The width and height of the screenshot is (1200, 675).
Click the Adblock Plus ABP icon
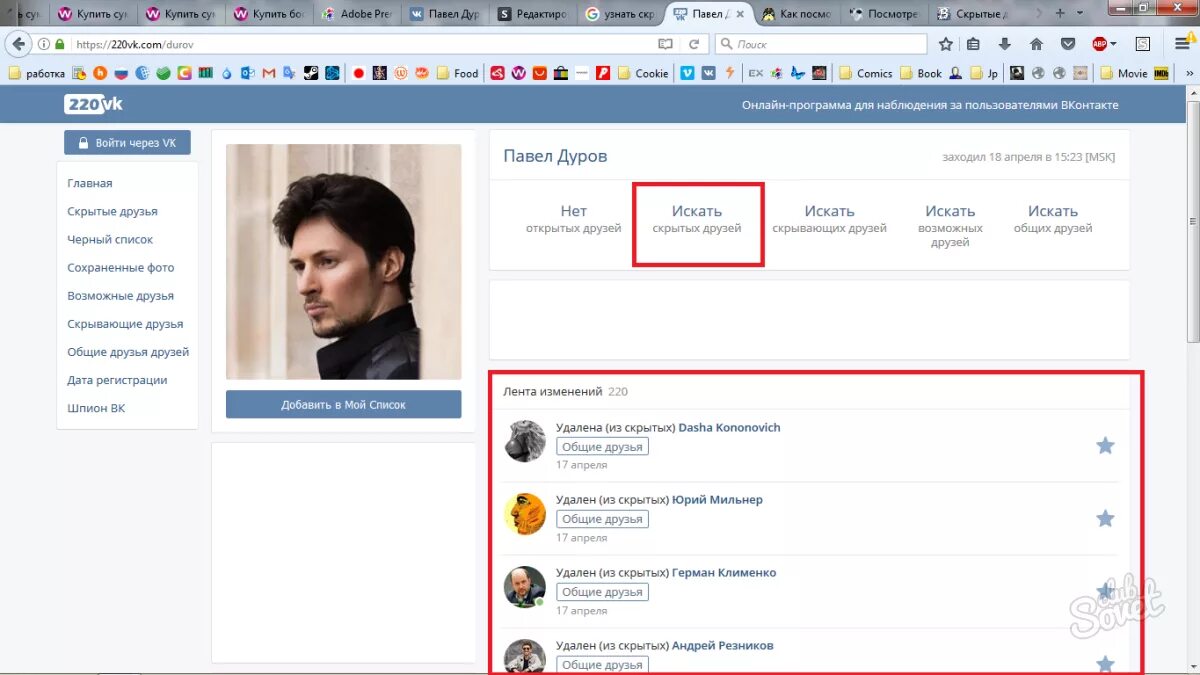pyautogui.click(x=1099, y=45)
